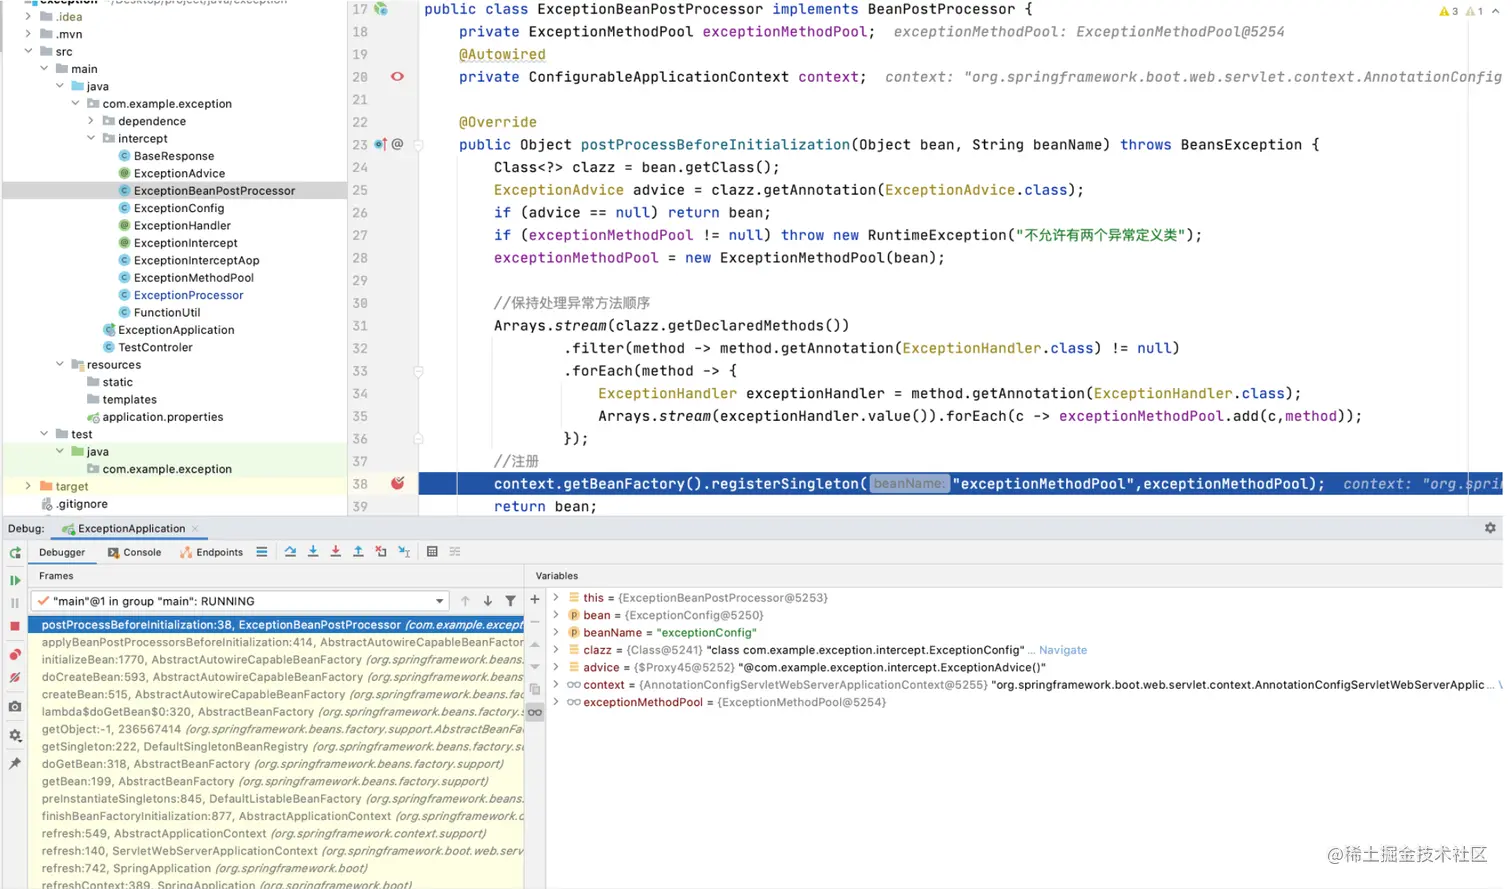Select TestControler in the project tree
The image size is (1512, 889).
(155, 347)
